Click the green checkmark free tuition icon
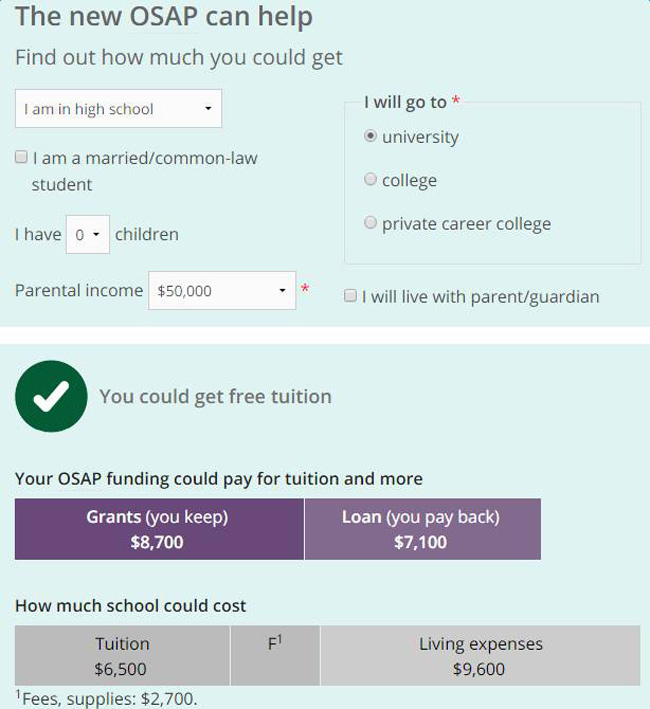Screen dimensions: 650x709 click(x=50, y=397)
